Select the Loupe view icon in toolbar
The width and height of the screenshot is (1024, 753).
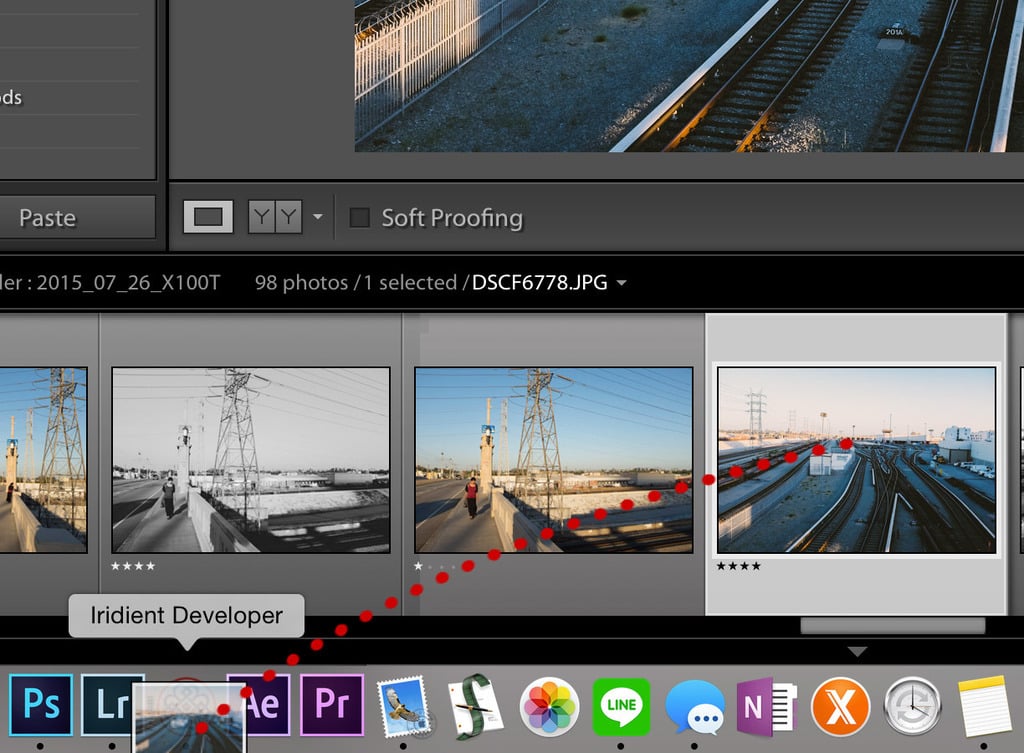pos(207,217)
